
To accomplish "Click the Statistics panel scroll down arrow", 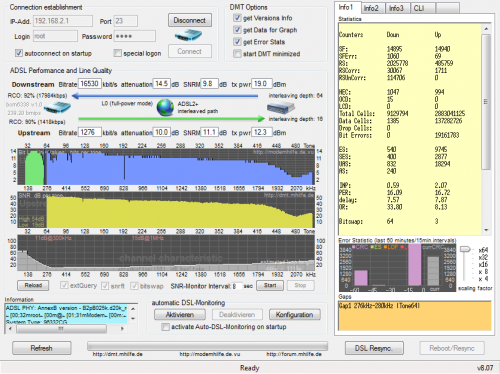I will point(486,230).
